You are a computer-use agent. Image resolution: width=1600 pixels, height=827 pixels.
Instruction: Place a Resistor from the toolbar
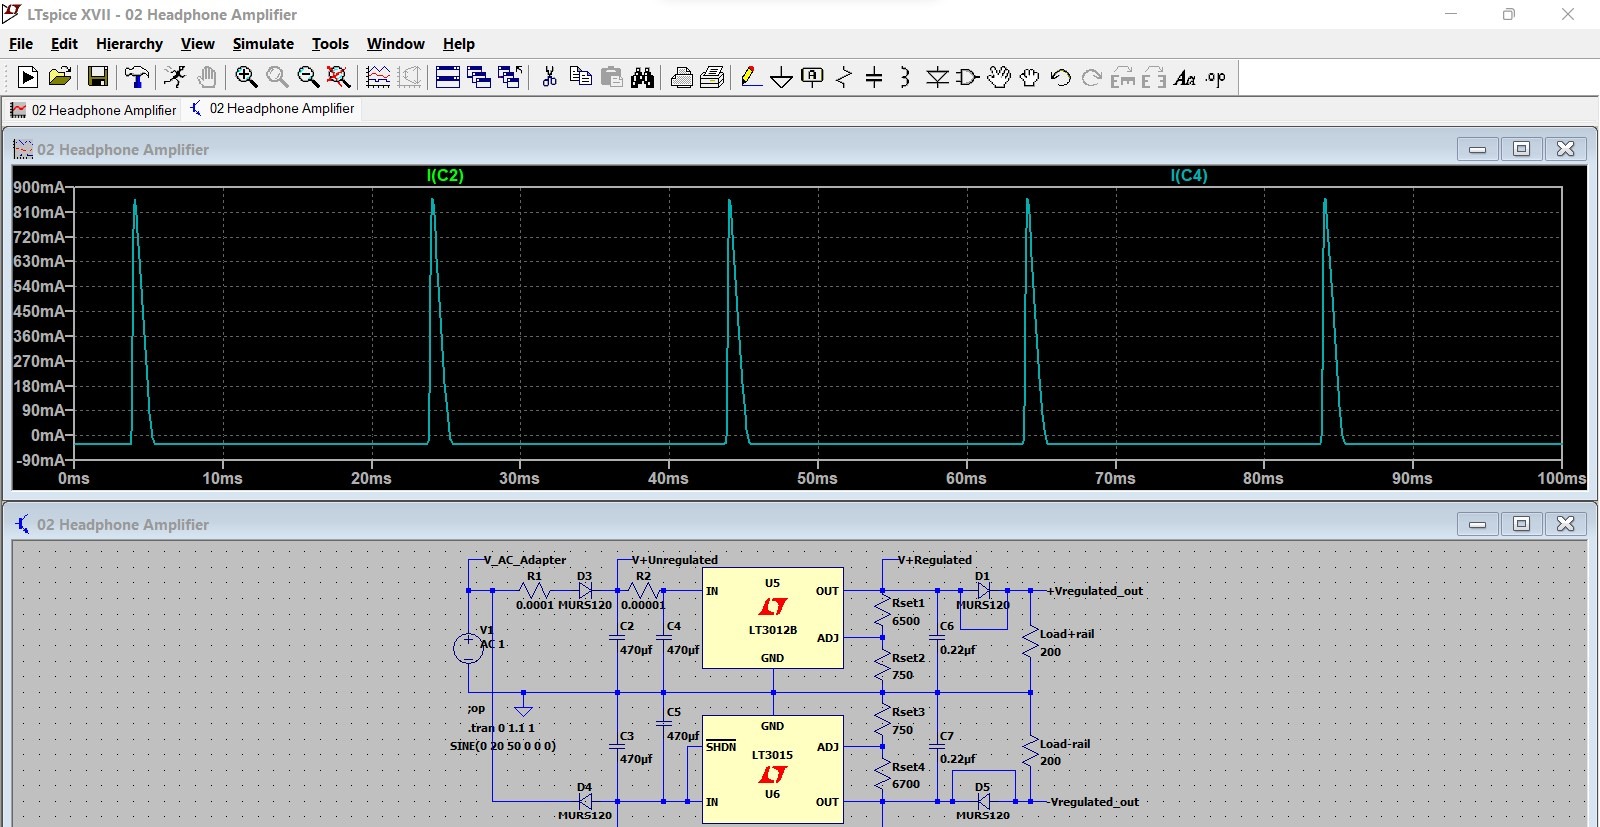[x=844, y=77]
